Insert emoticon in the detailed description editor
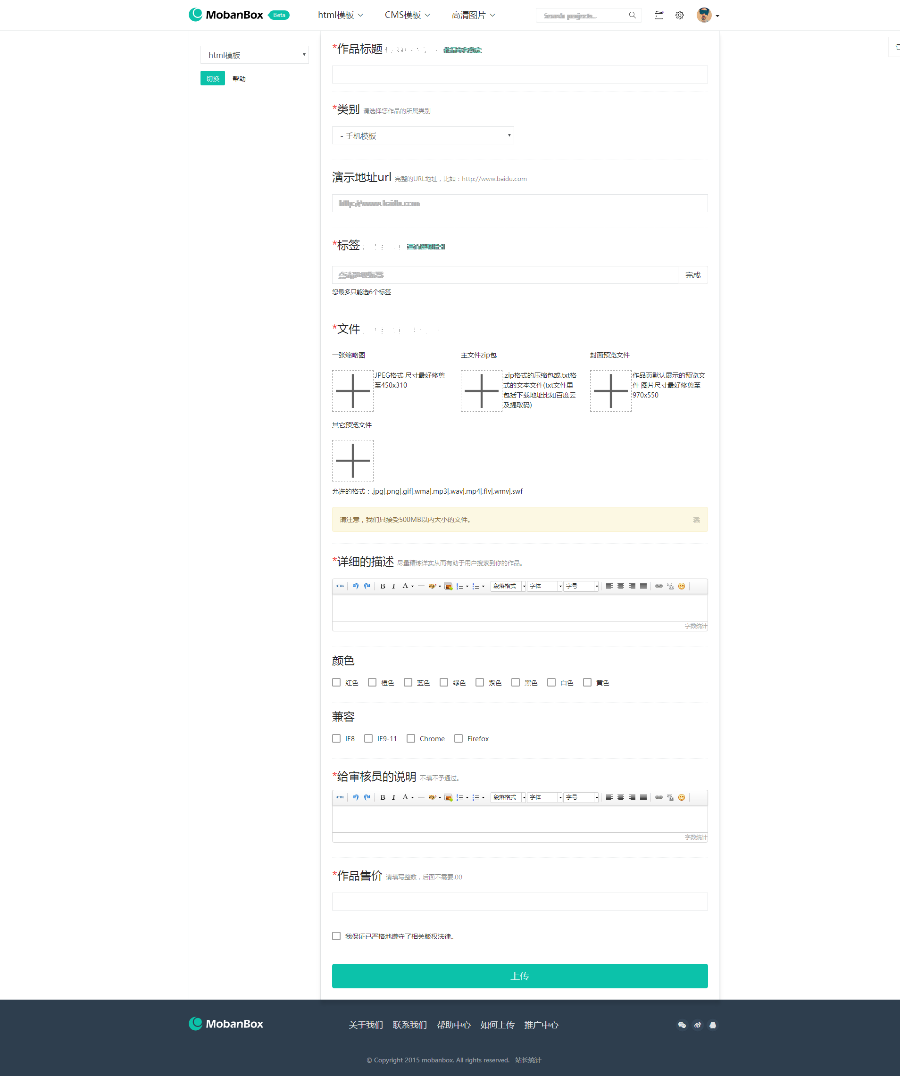The width and height of the screenshot is (900, 1076). tap(681, 586)
